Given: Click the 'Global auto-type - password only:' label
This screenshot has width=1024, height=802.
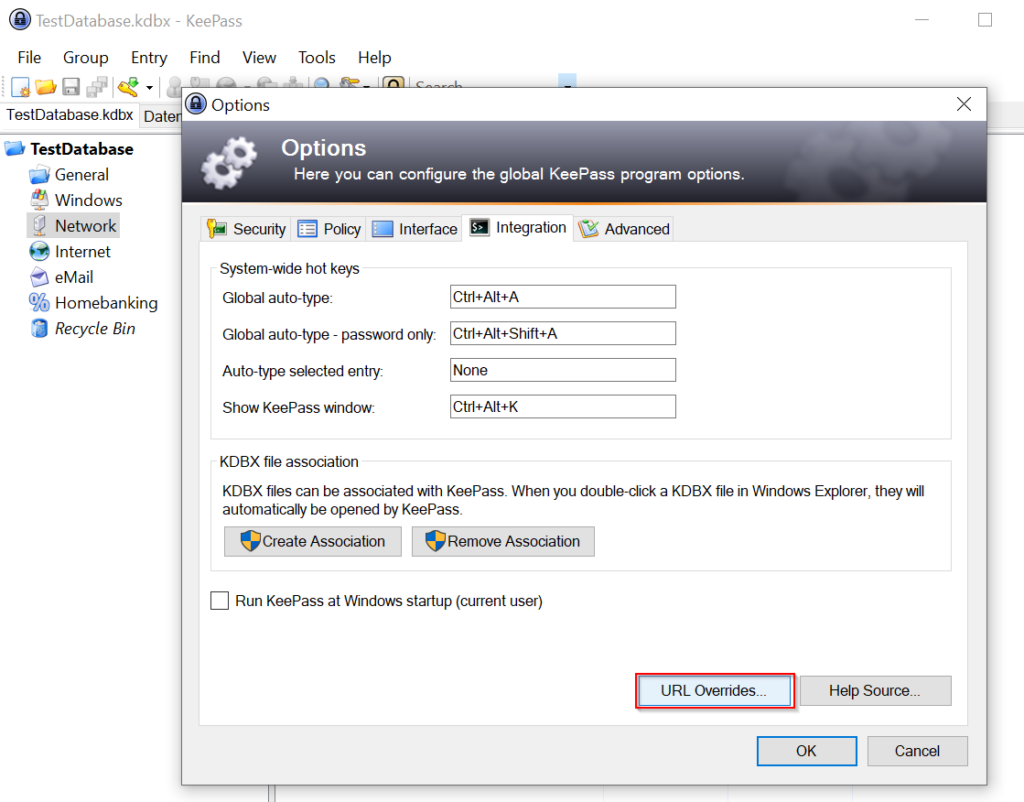Looking at the screenshot, I should point(329,334).
